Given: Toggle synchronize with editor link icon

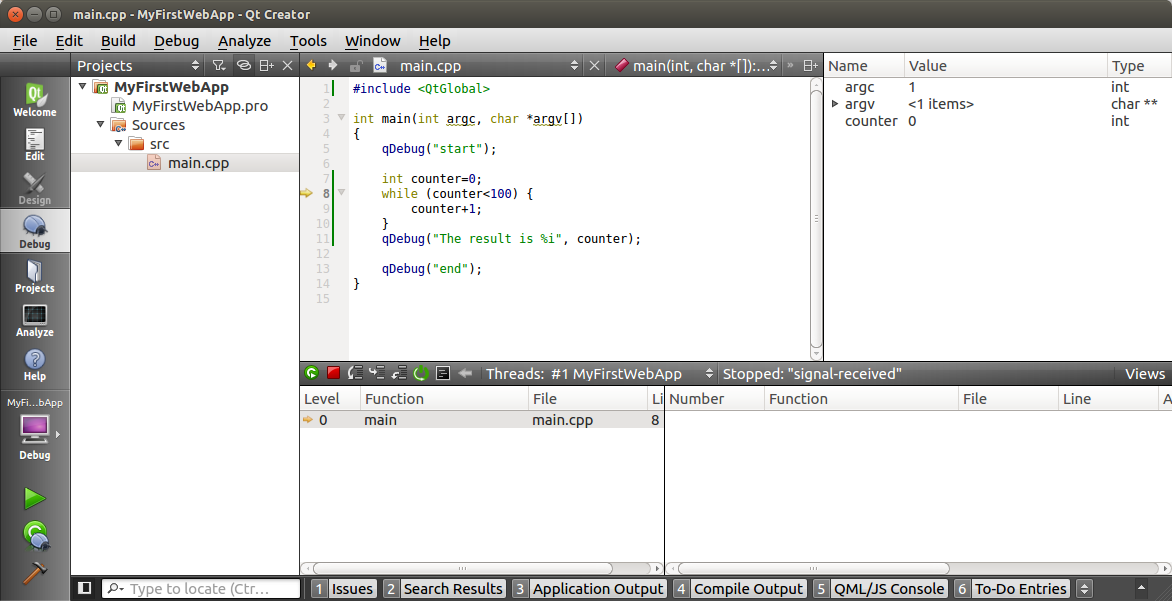Looking at the screenshot, I should tap(243, 66).
